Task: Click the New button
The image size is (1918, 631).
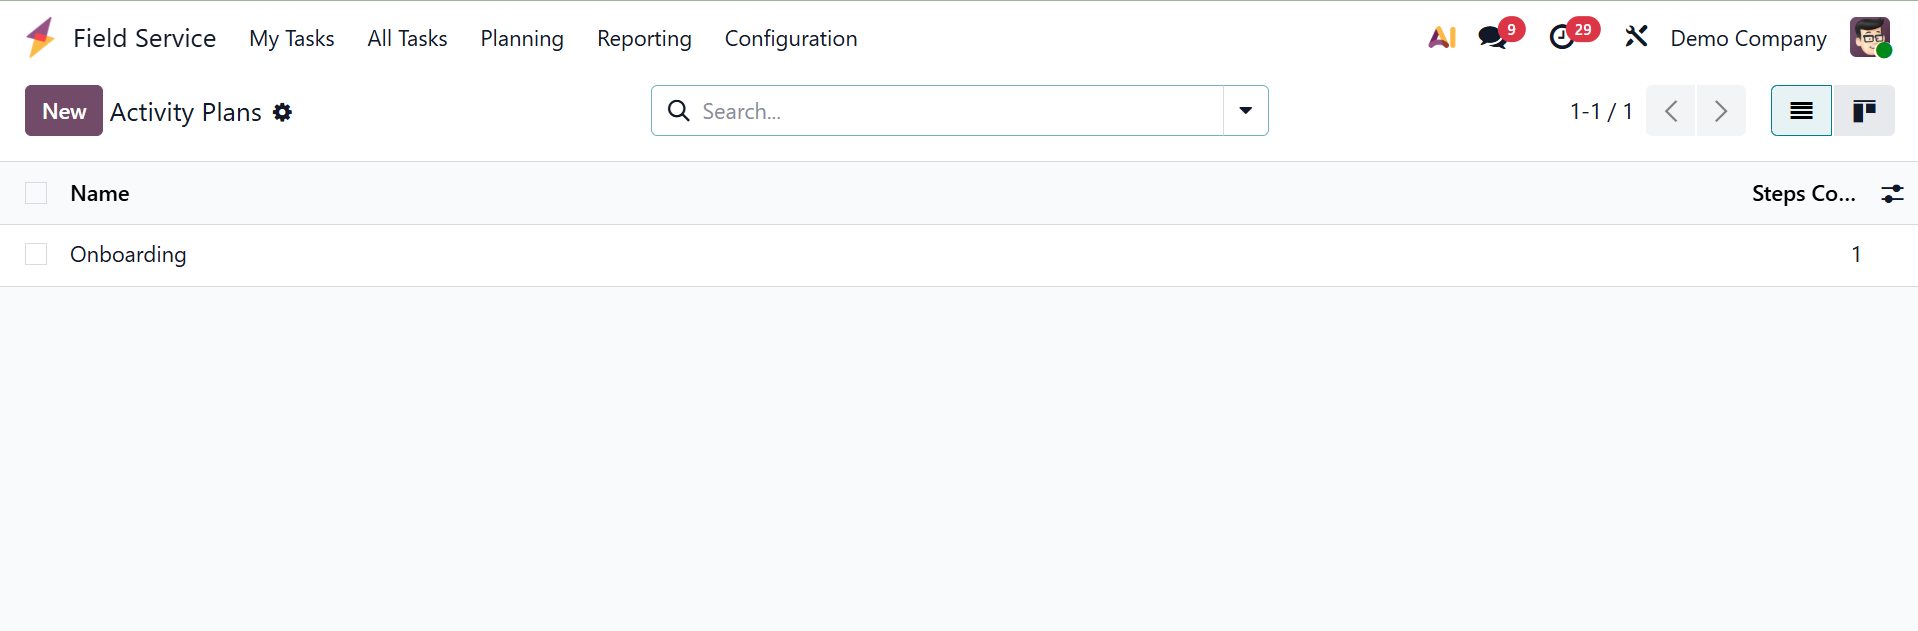Action: coord(64,111)
